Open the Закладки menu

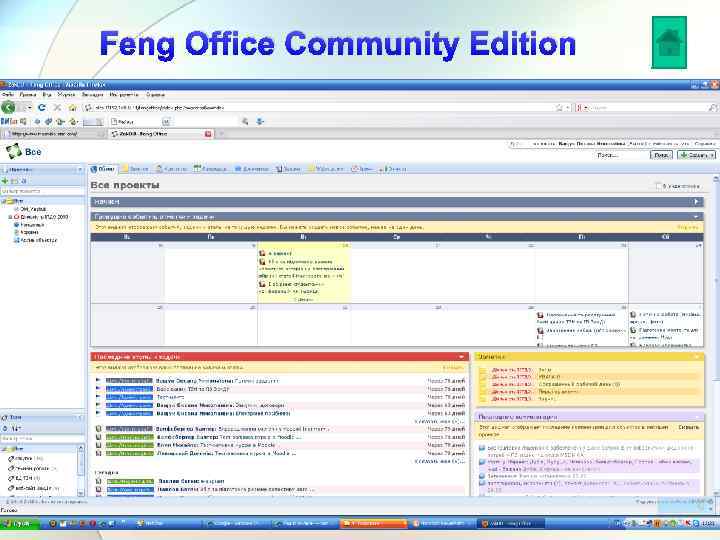pyautogui.click(x=92, y=95)
